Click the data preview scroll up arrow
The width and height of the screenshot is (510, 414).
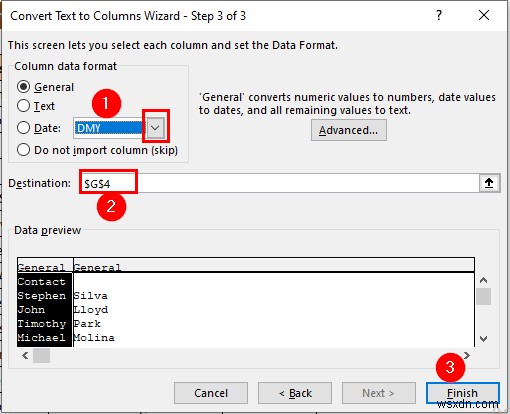pos(484,280)
